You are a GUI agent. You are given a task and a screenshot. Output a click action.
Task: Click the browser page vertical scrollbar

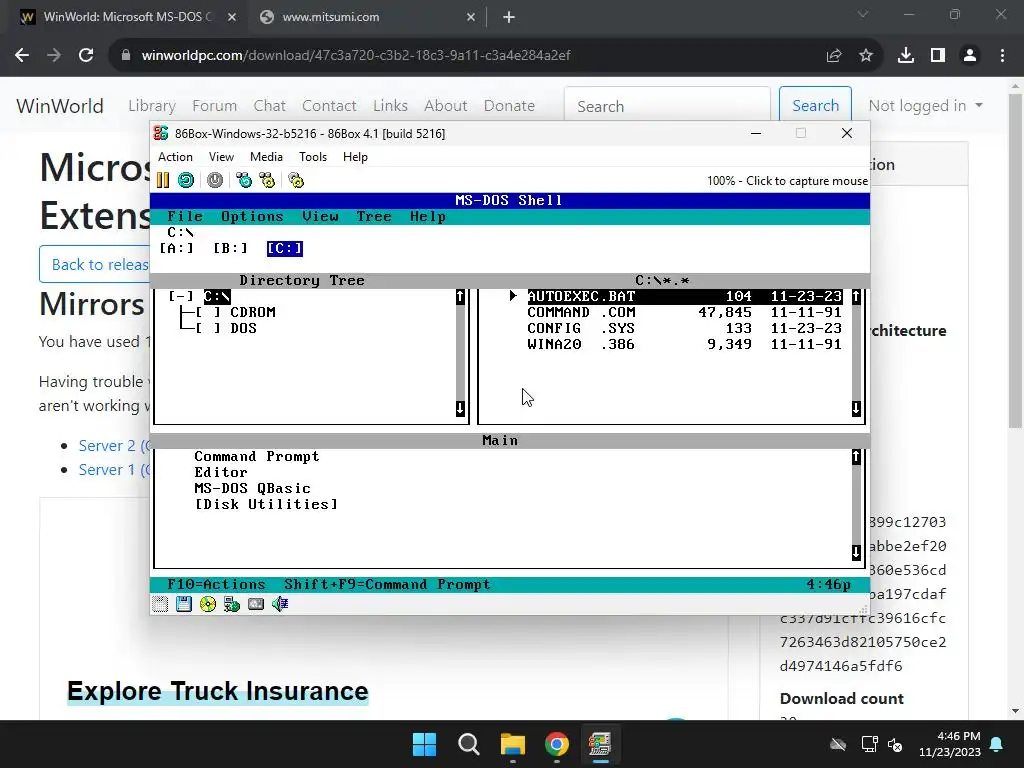1015,261
